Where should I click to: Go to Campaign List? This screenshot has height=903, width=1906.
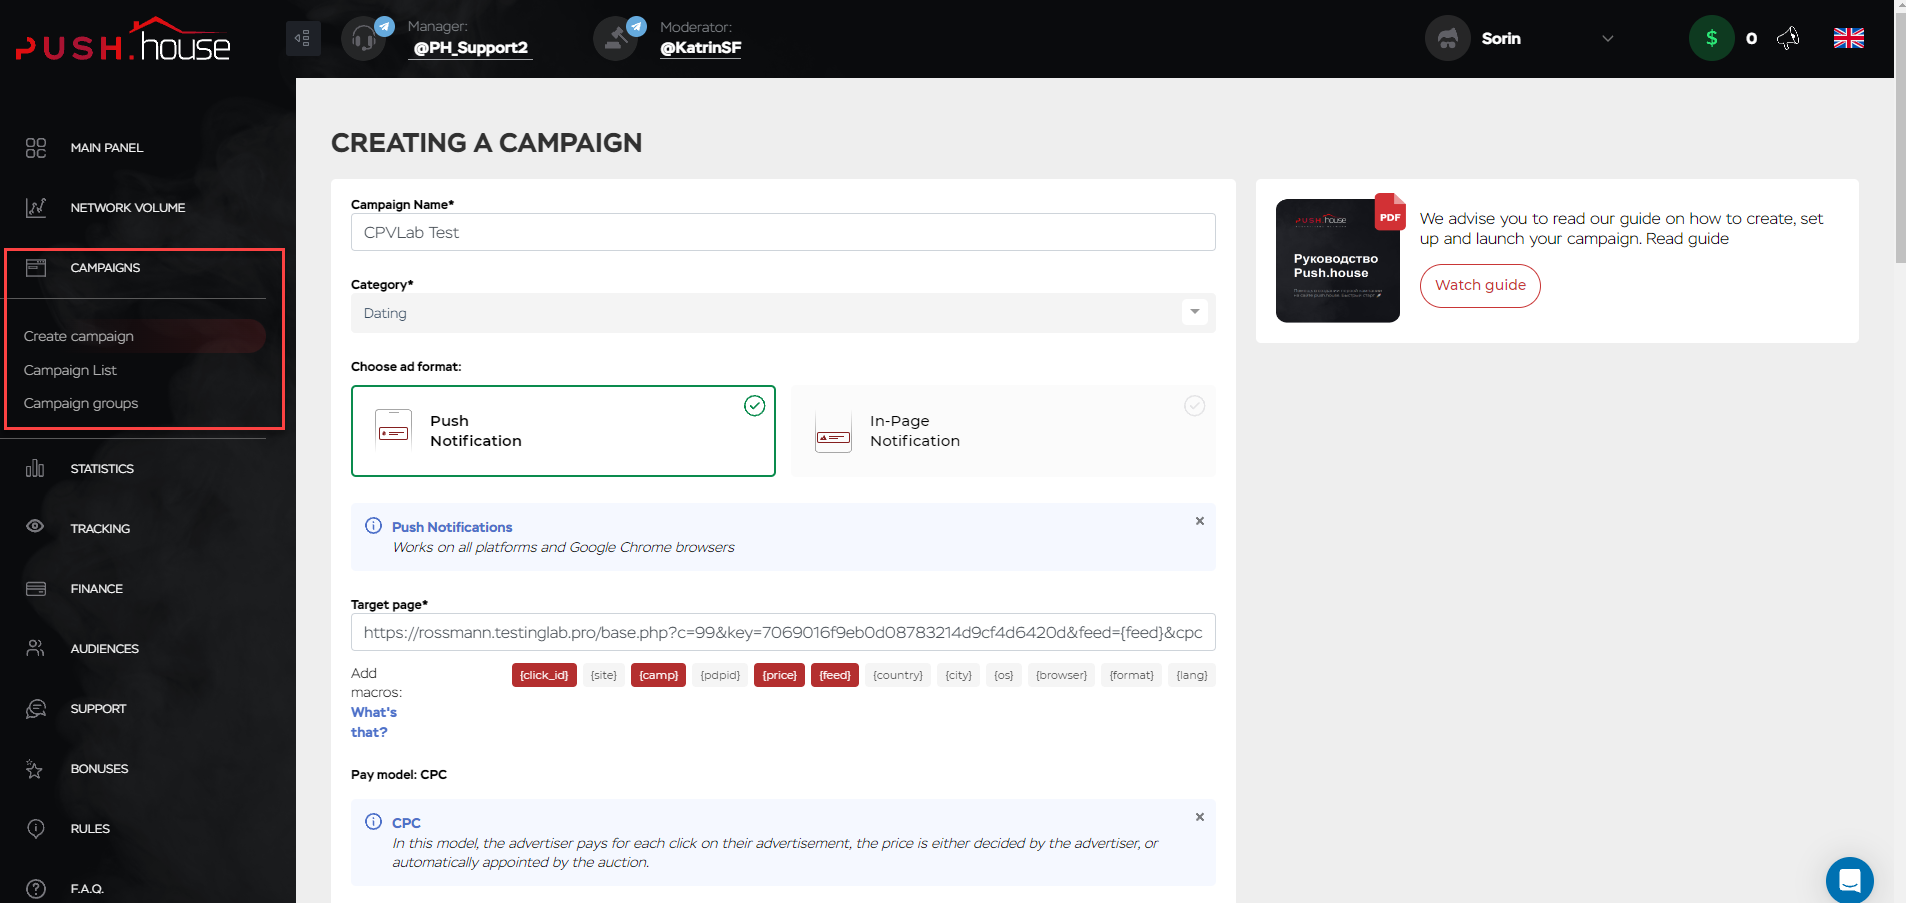coord(70,370)
